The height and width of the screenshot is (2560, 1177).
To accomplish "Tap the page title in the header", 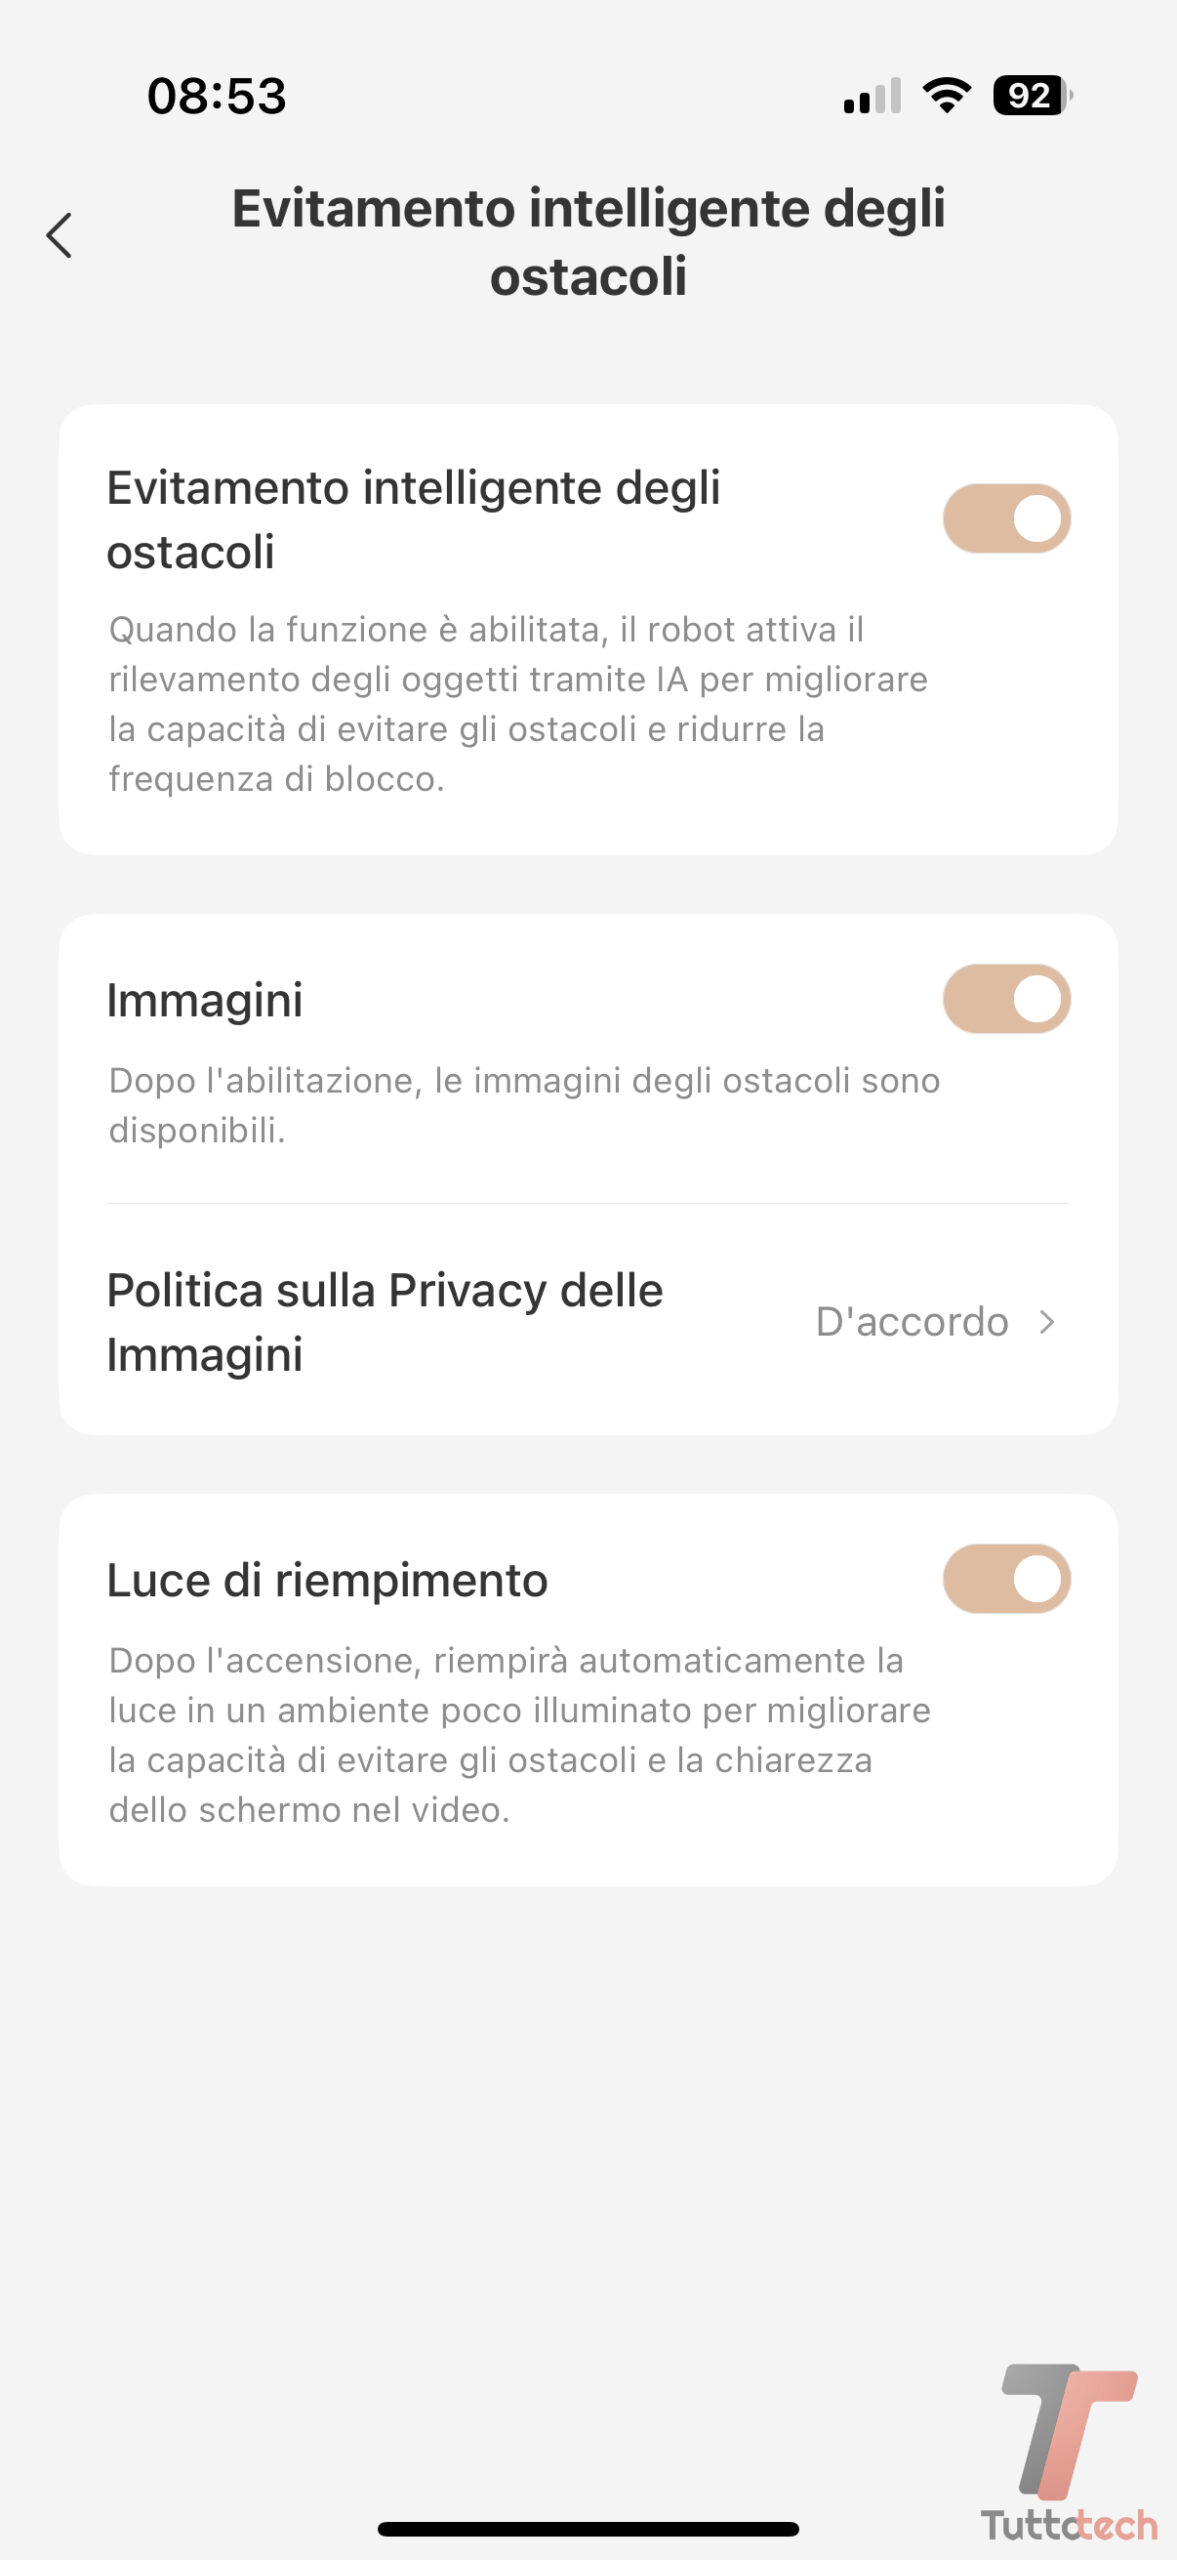I will pyautogui.click(x=588, y=242).
